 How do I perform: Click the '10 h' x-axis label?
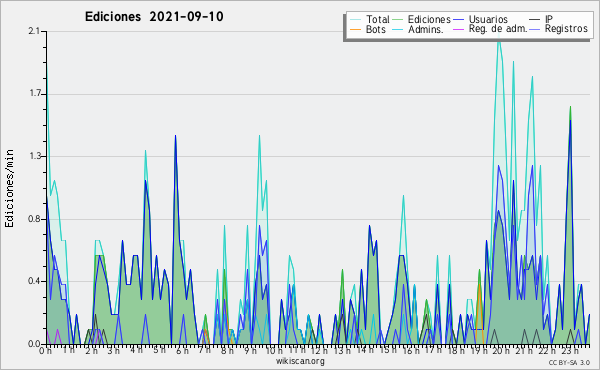pos(274,350)
